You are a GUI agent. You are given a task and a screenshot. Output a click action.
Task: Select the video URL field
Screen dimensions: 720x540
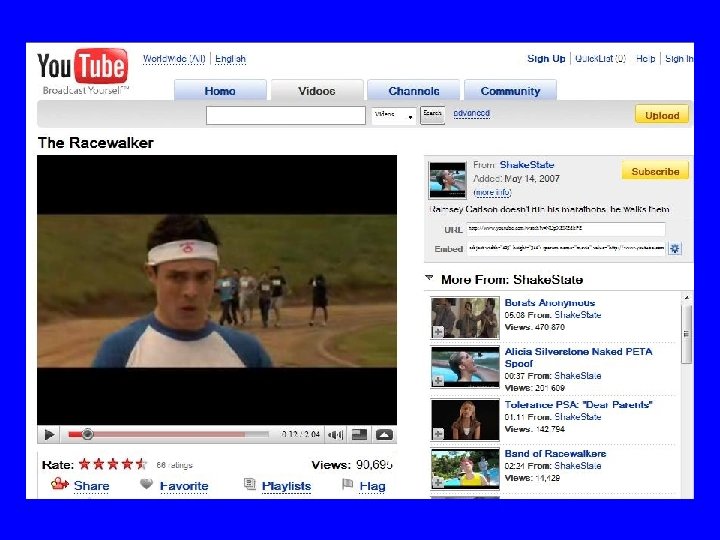pyautogui.click(x=566, y=228)
